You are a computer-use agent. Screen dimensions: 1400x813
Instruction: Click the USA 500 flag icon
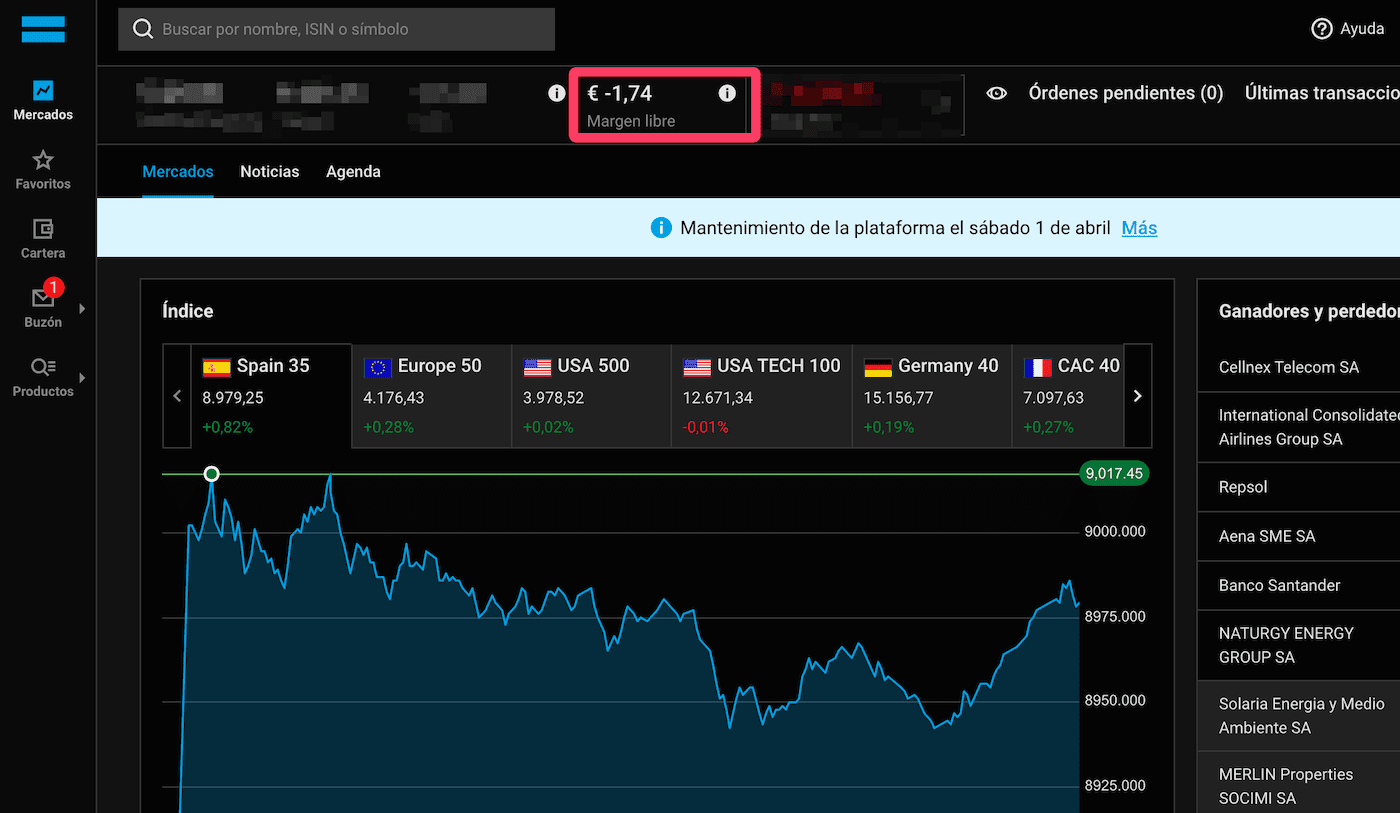pyautogui.click(x=537, y=367)
